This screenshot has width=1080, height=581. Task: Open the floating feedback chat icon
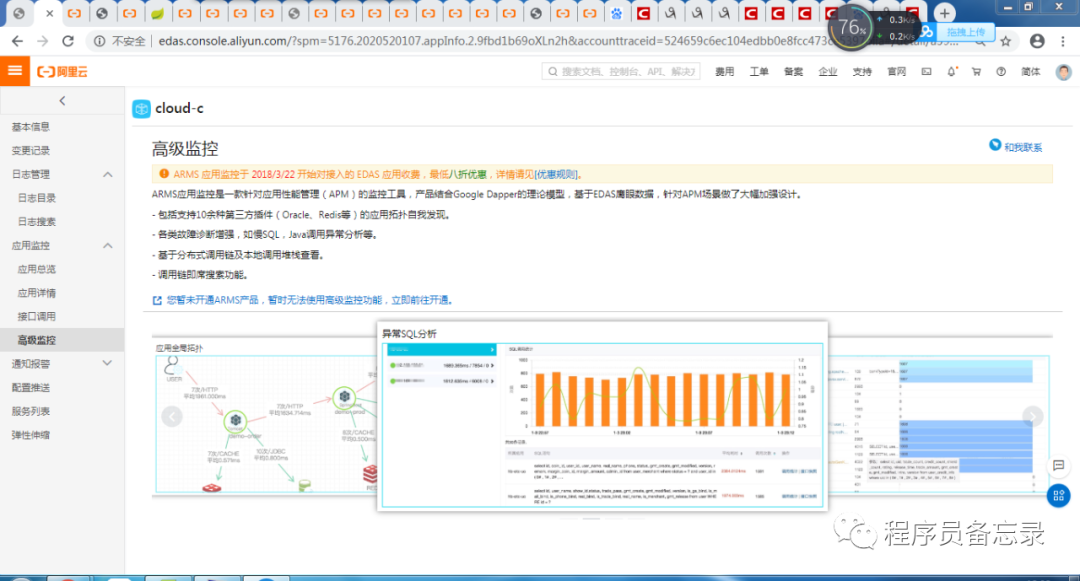1059,466
